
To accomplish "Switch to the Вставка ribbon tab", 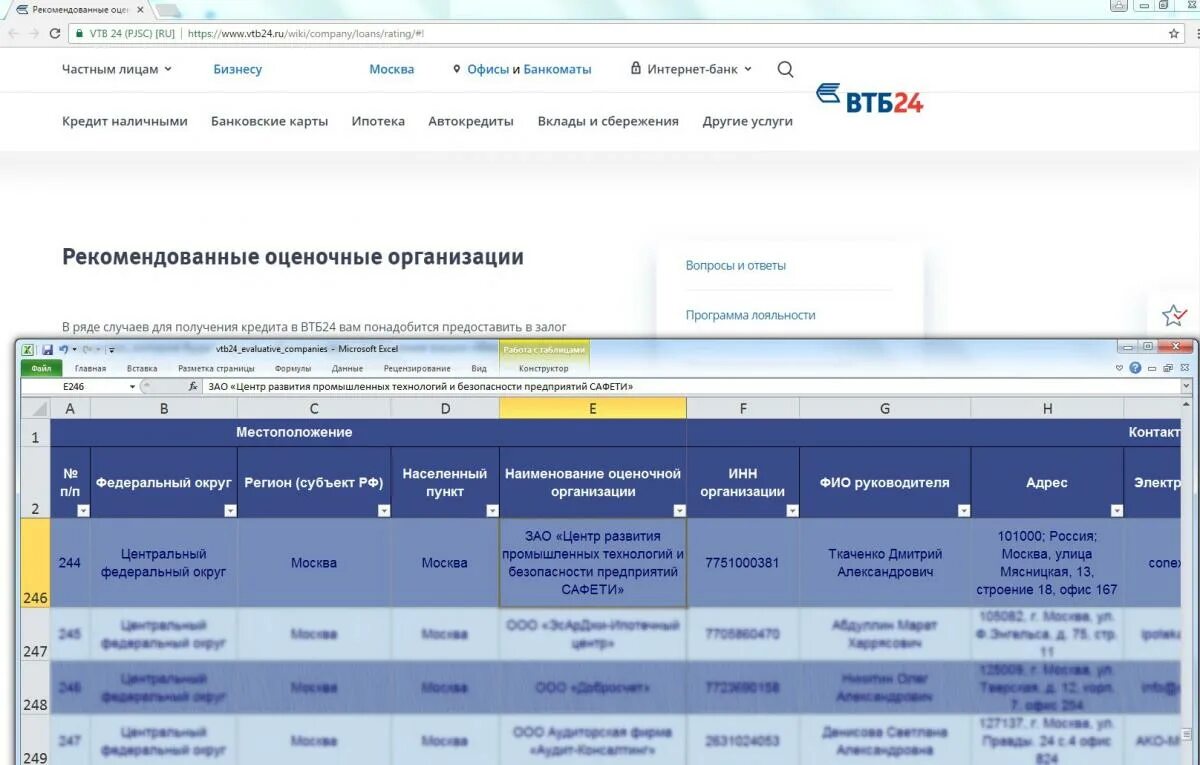I will point(142,368).
